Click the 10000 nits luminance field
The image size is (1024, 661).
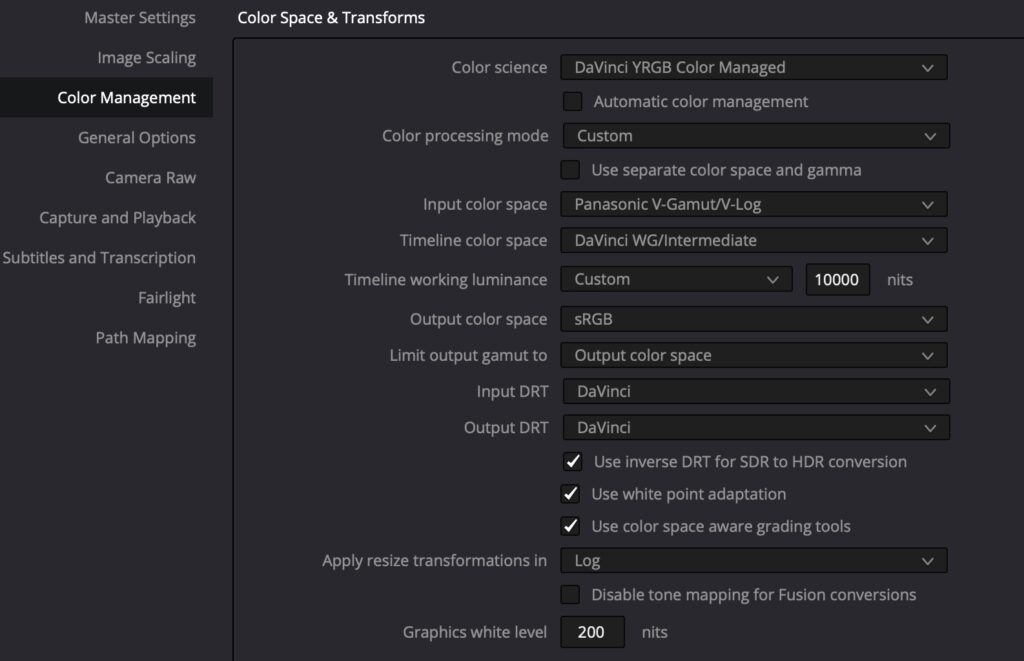[x=837, y=280]
